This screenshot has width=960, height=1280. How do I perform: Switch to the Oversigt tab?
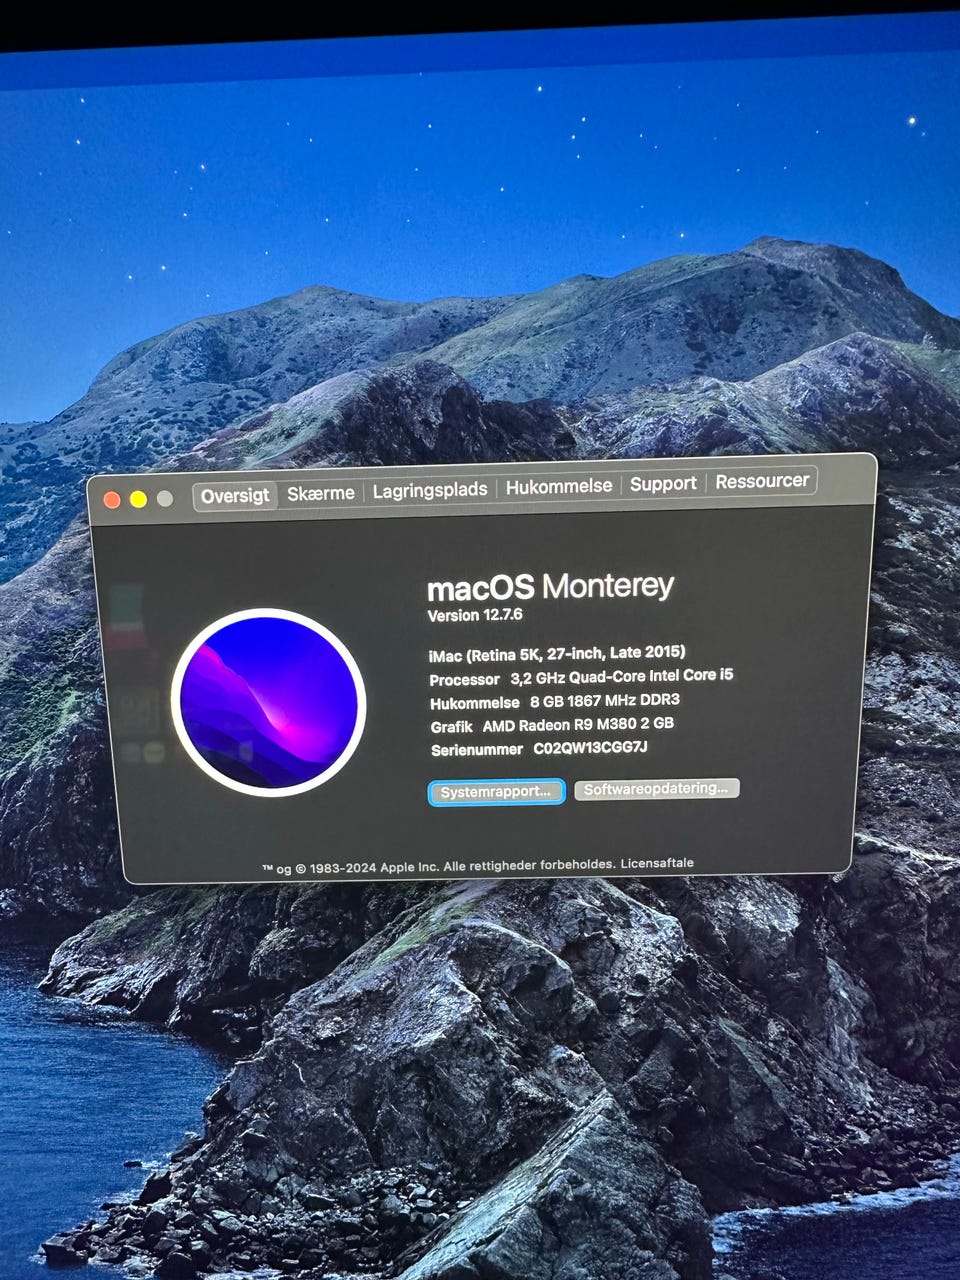[235, 495]
